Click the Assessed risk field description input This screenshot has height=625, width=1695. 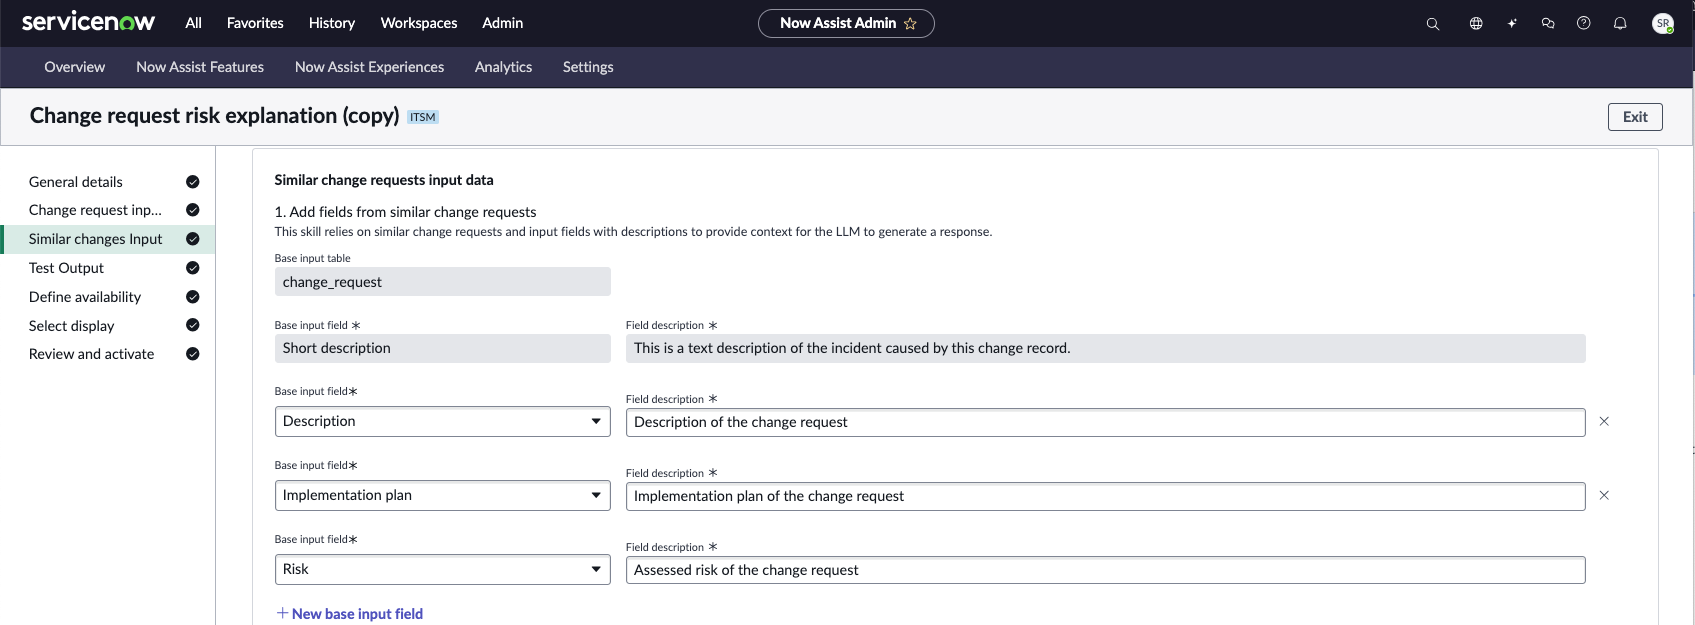point(1105,570)
